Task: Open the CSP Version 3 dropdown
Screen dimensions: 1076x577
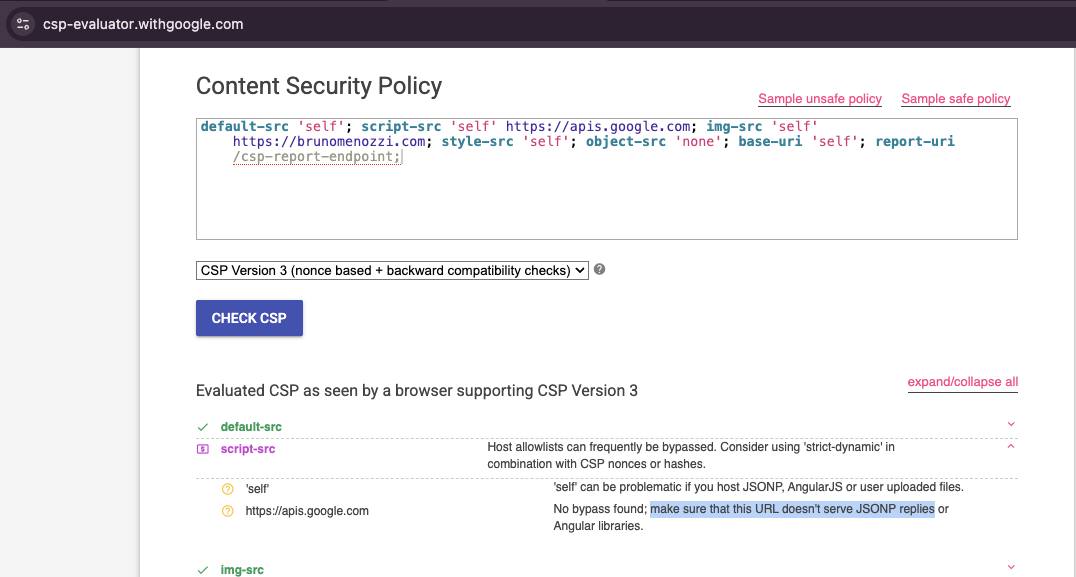Action: [x=392, y=270]
